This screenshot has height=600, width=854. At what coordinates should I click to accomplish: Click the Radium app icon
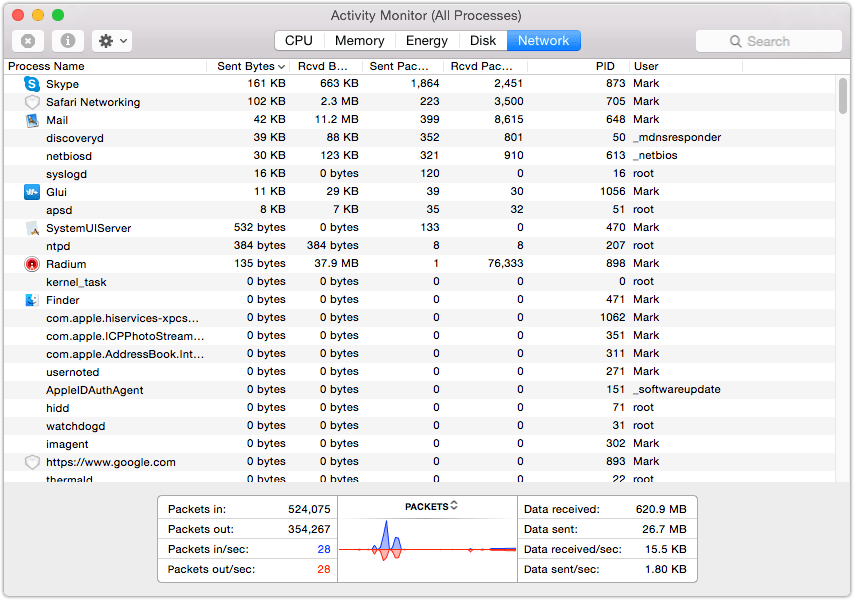[32, 264]
